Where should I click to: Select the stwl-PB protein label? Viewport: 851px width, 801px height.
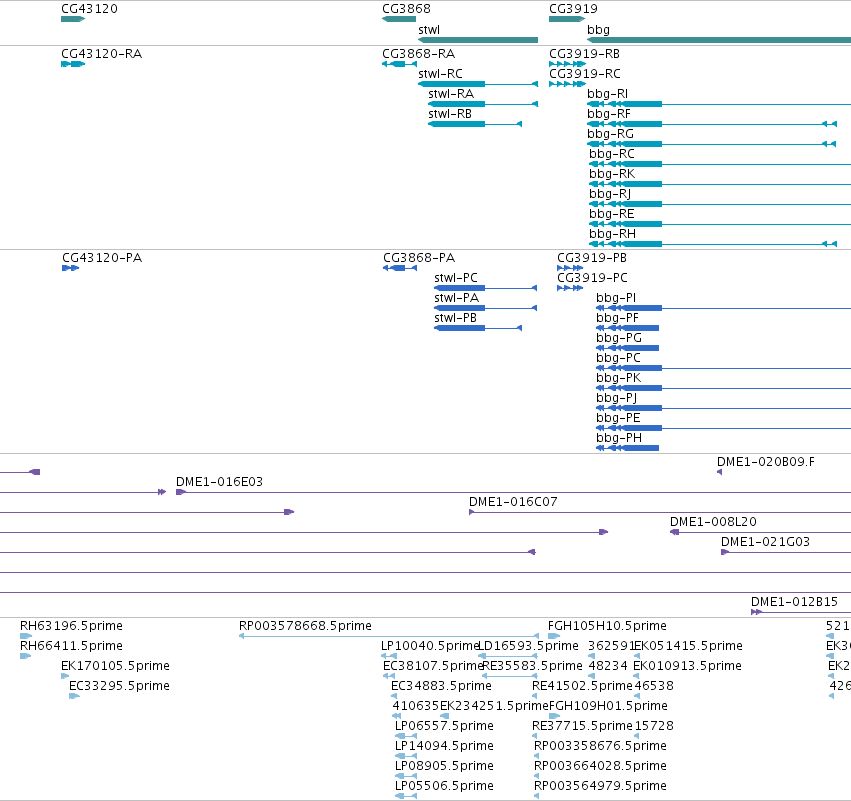click(455, 318)
